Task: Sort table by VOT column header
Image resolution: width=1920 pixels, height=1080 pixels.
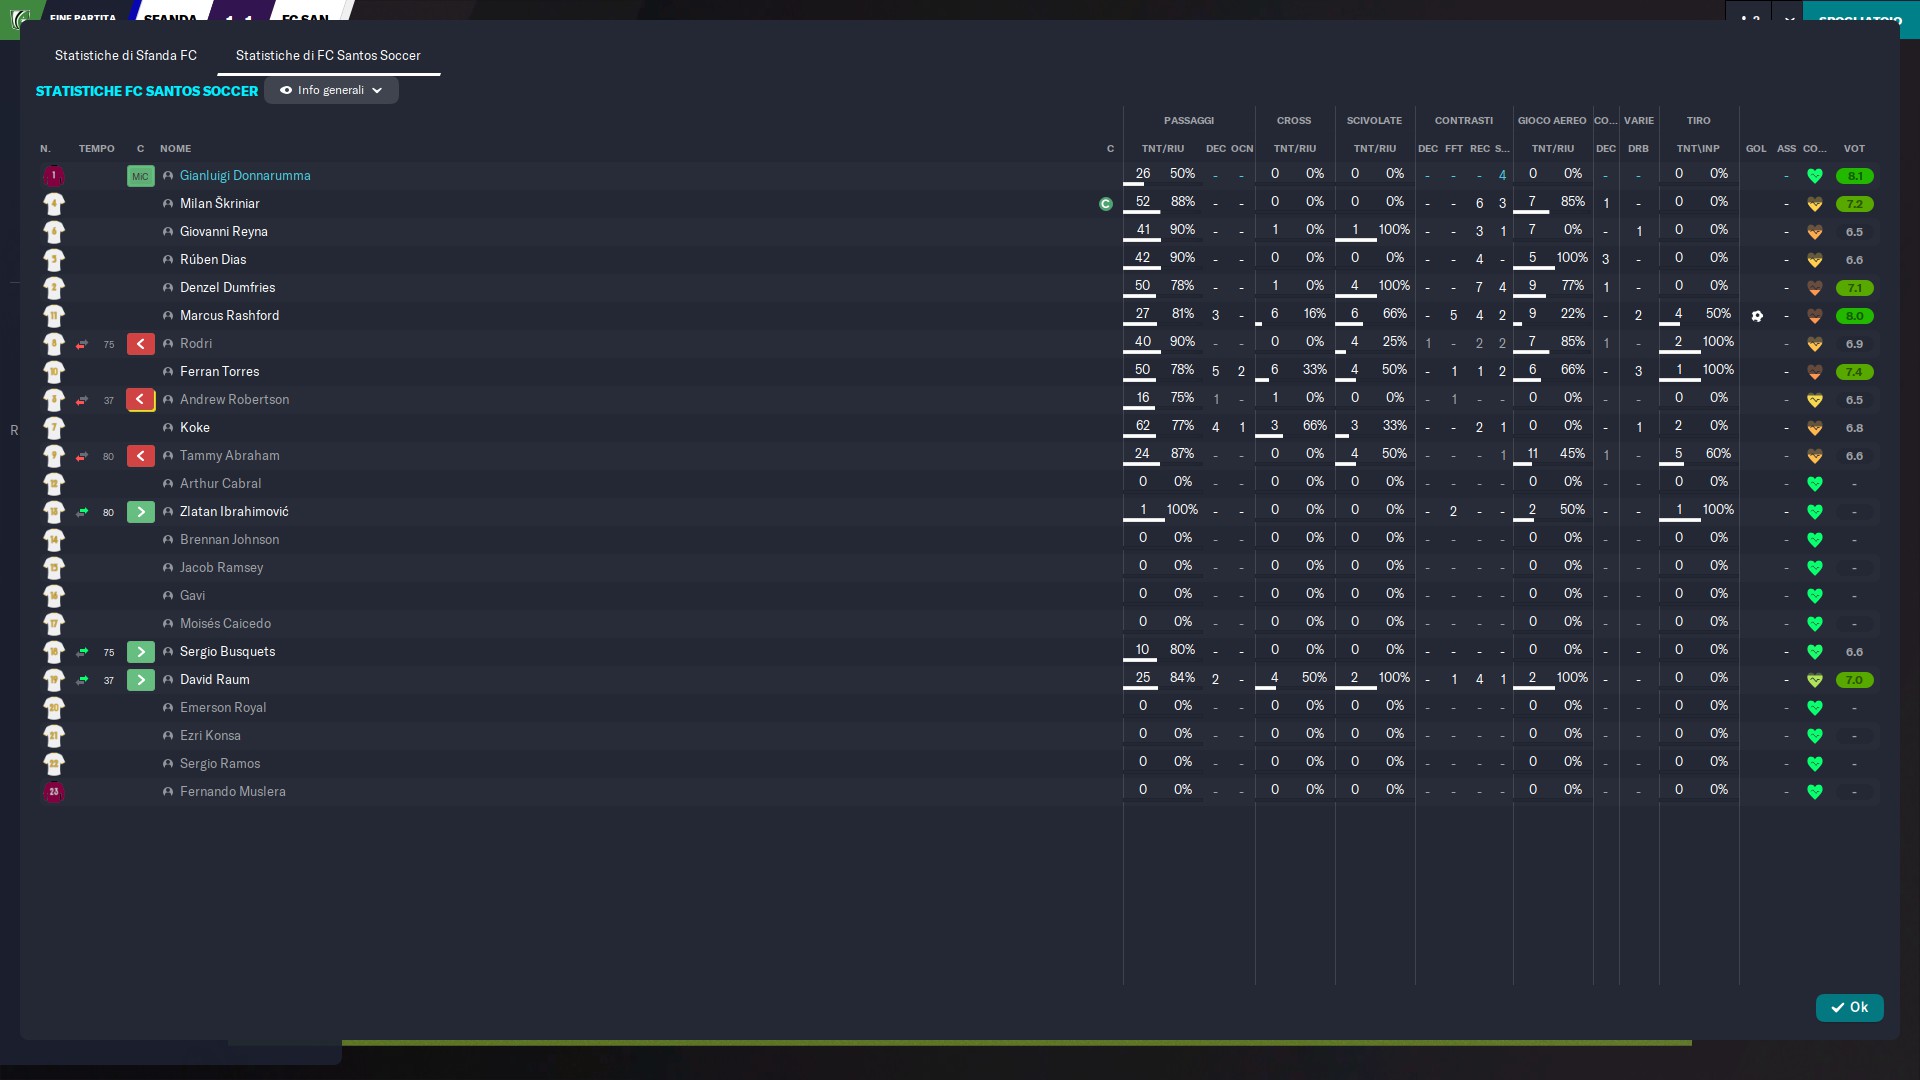Action: coord(1853,149)
